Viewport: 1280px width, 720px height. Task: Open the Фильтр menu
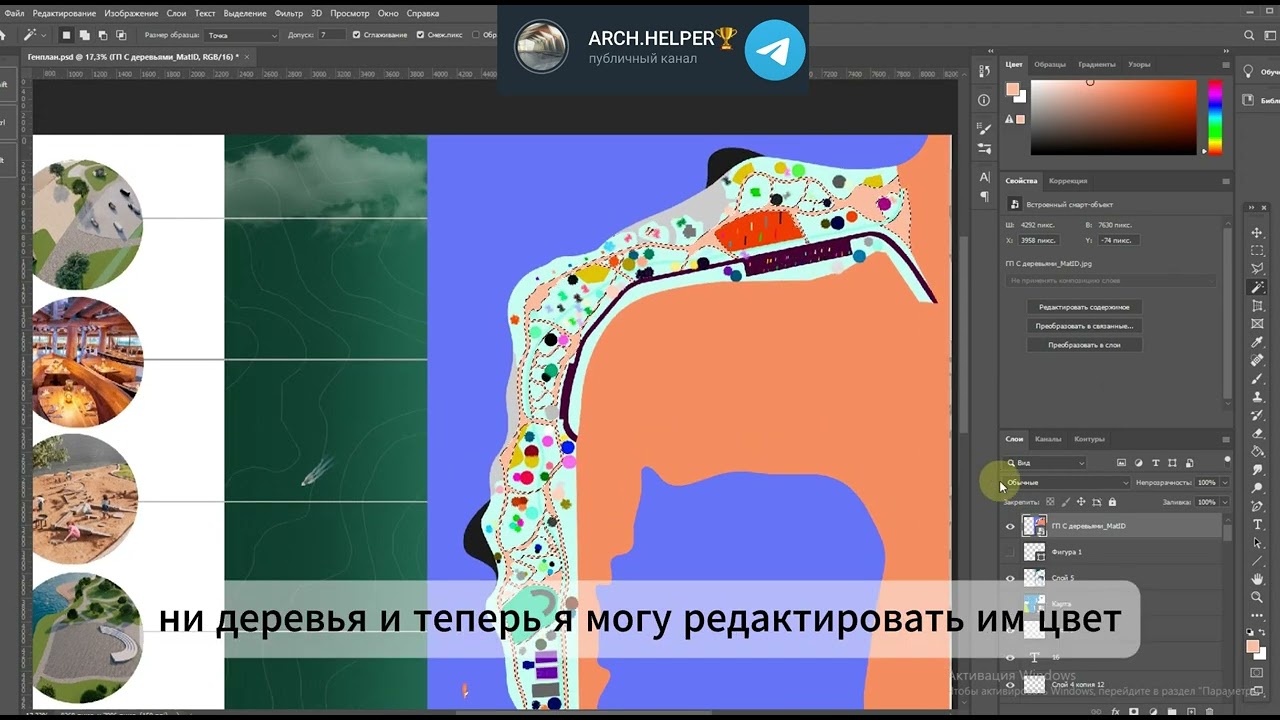coord(288,13)
